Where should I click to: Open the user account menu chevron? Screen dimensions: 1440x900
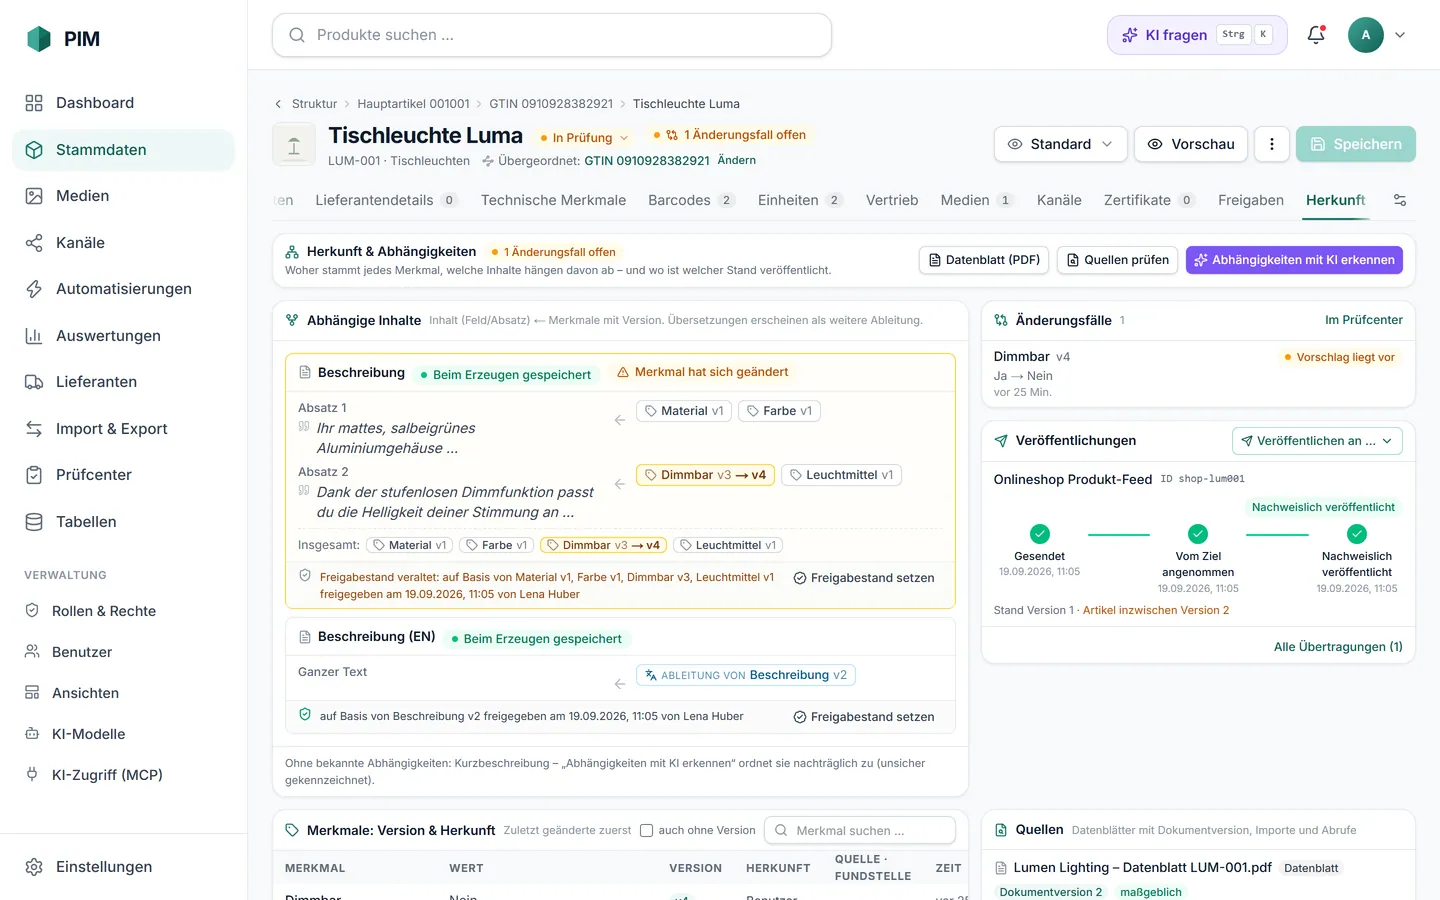click(x=1400, y=35)
